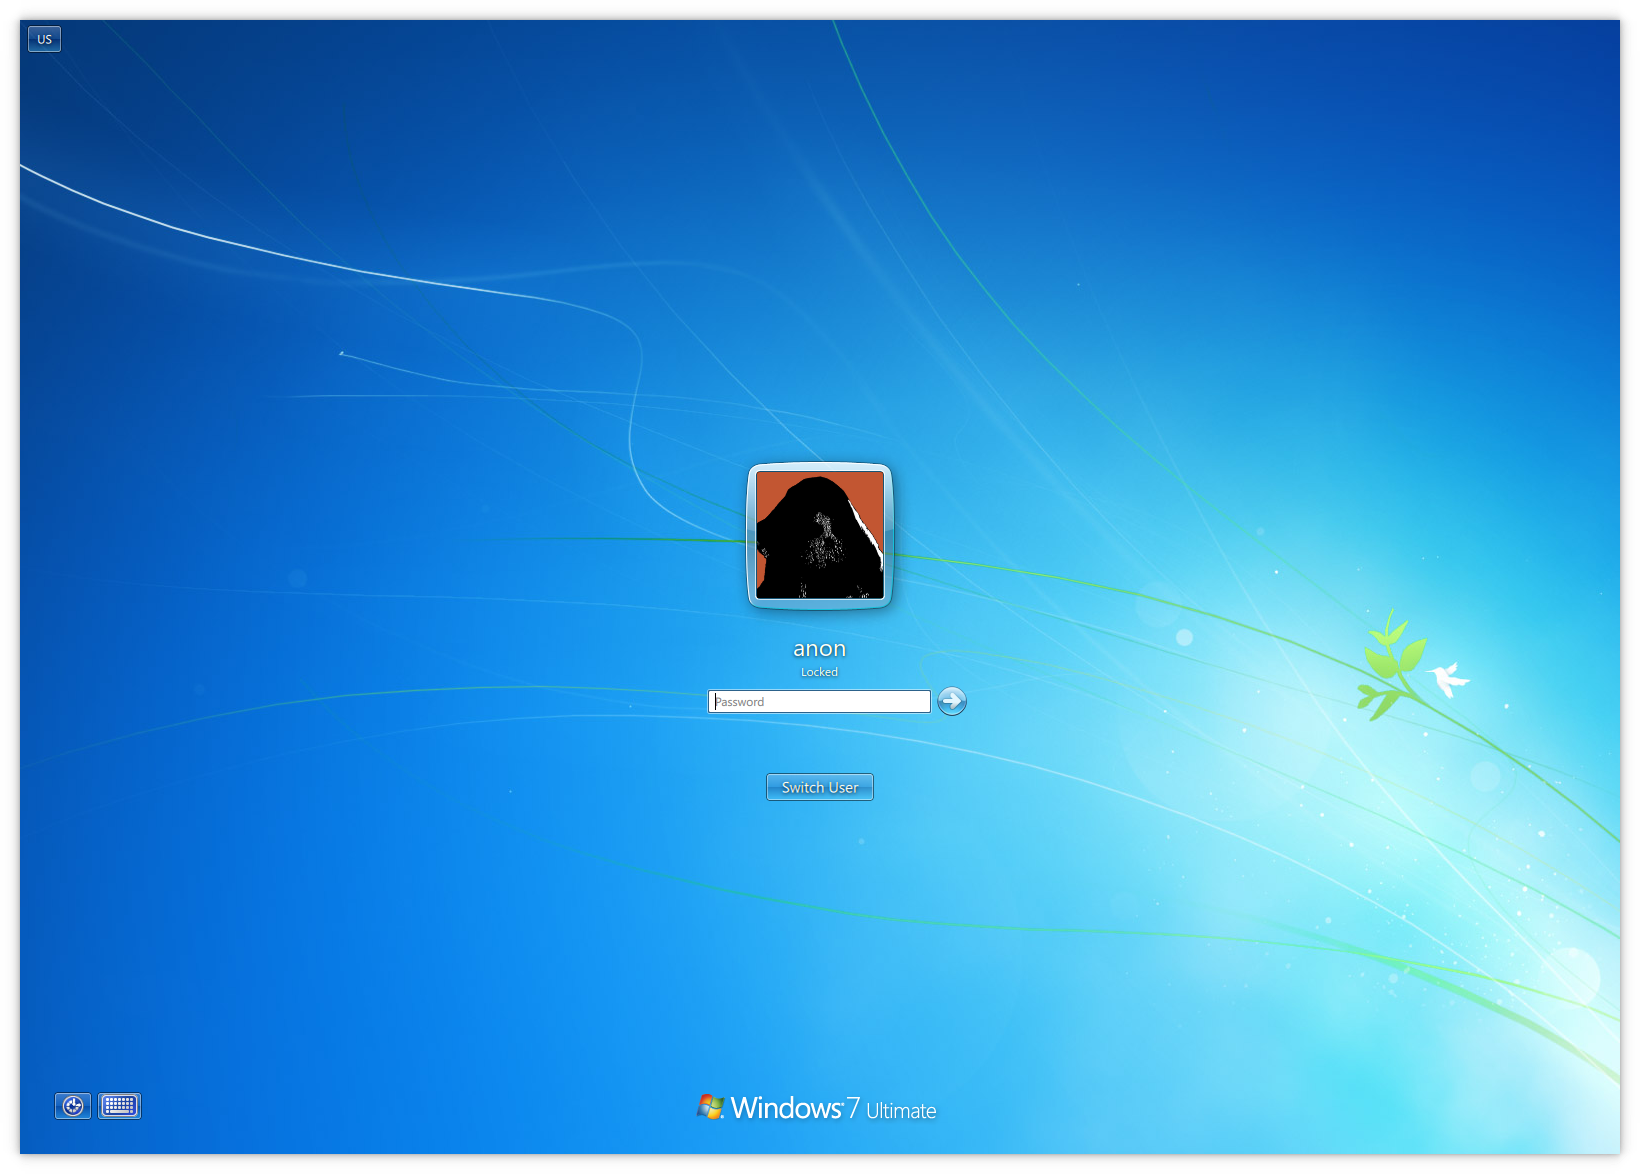Click the Password placeholder text
Viewport: 1640px width, 1174px height.
(x=740, y=702)
